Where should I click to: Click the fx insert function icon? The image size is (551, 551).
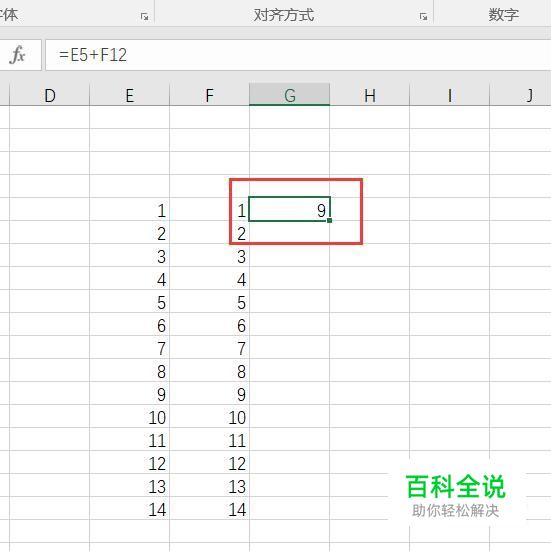pos(18,55)
